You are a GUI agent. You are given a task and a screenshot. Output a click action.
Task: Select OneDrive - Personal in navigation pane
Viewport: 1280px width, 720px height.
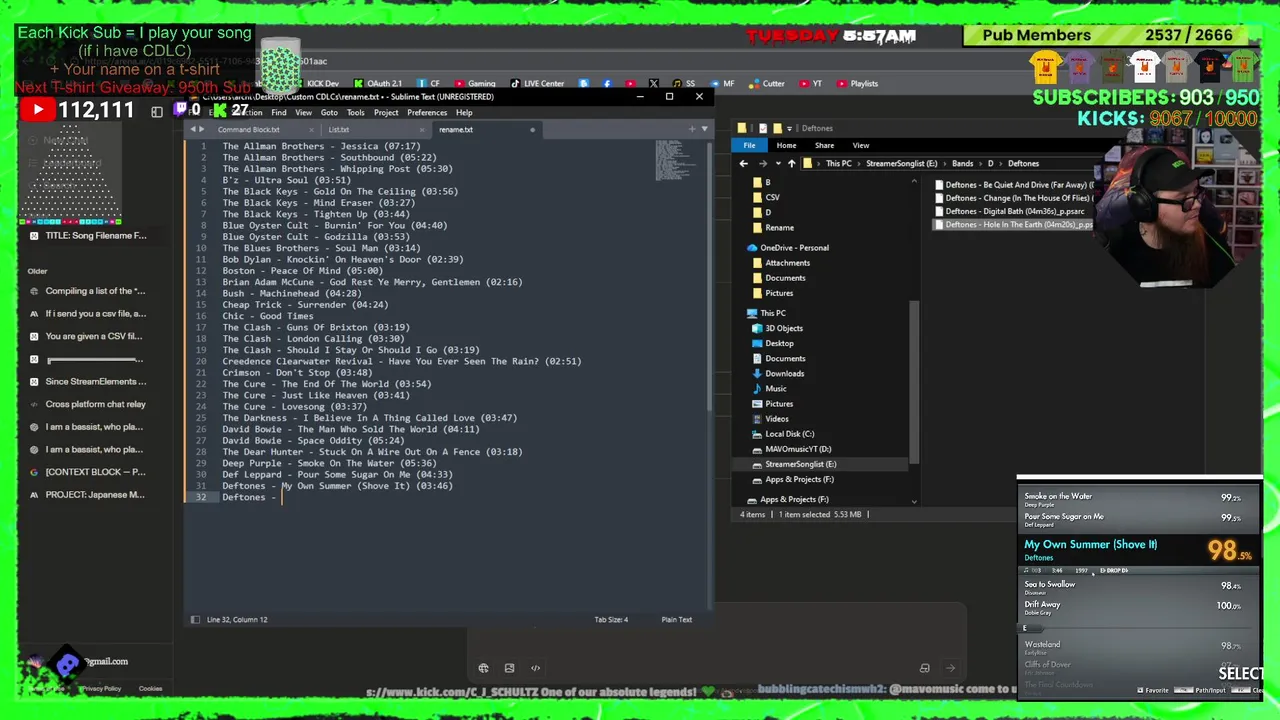click(794, 248)
